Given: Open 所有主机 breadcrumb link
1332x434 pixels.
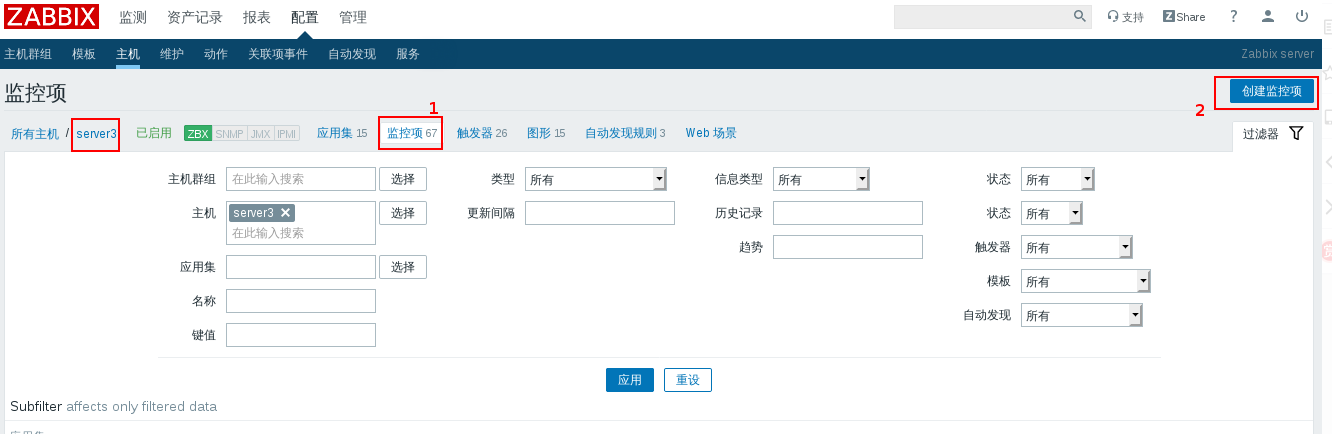Looking at the screenshot, I should pyautogui.click(x=35, y=133).
